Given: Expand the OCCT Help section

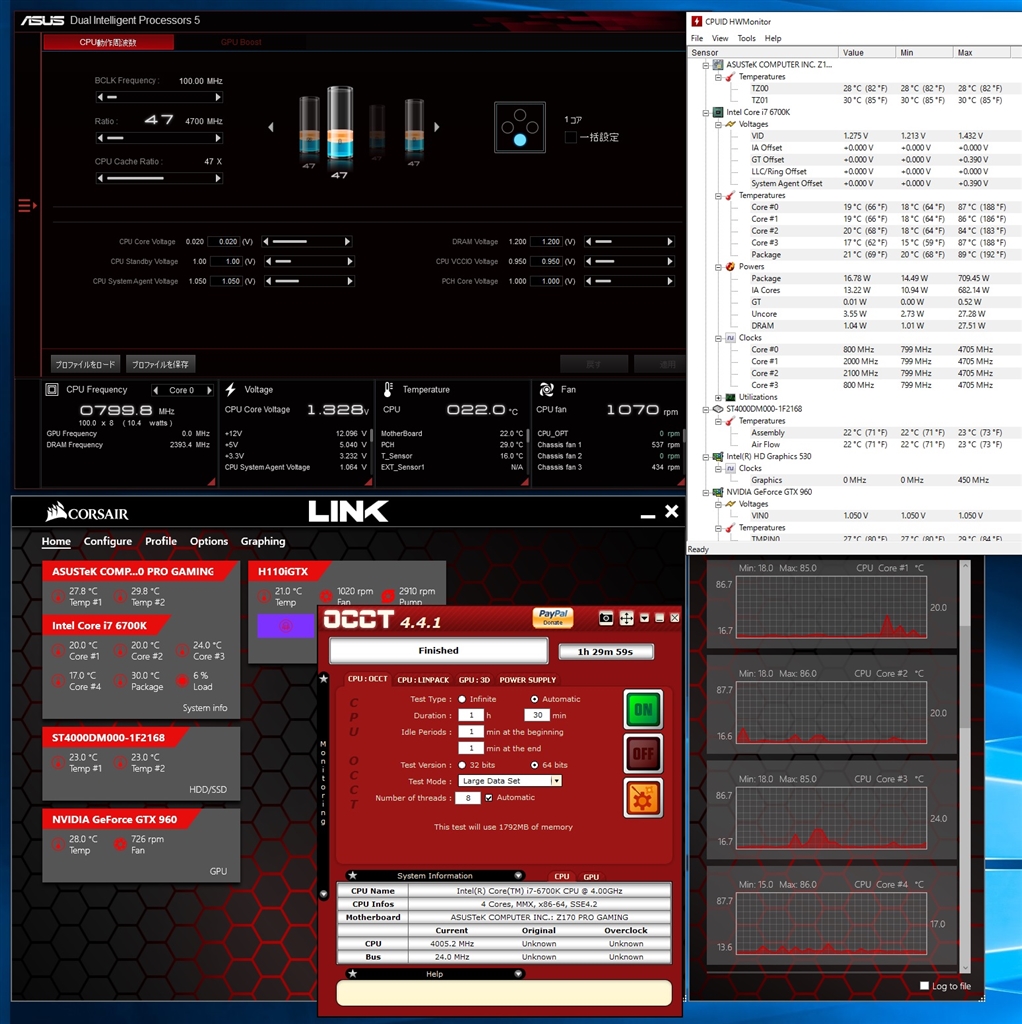Looking at the screenshot, I should click(518, 974).
